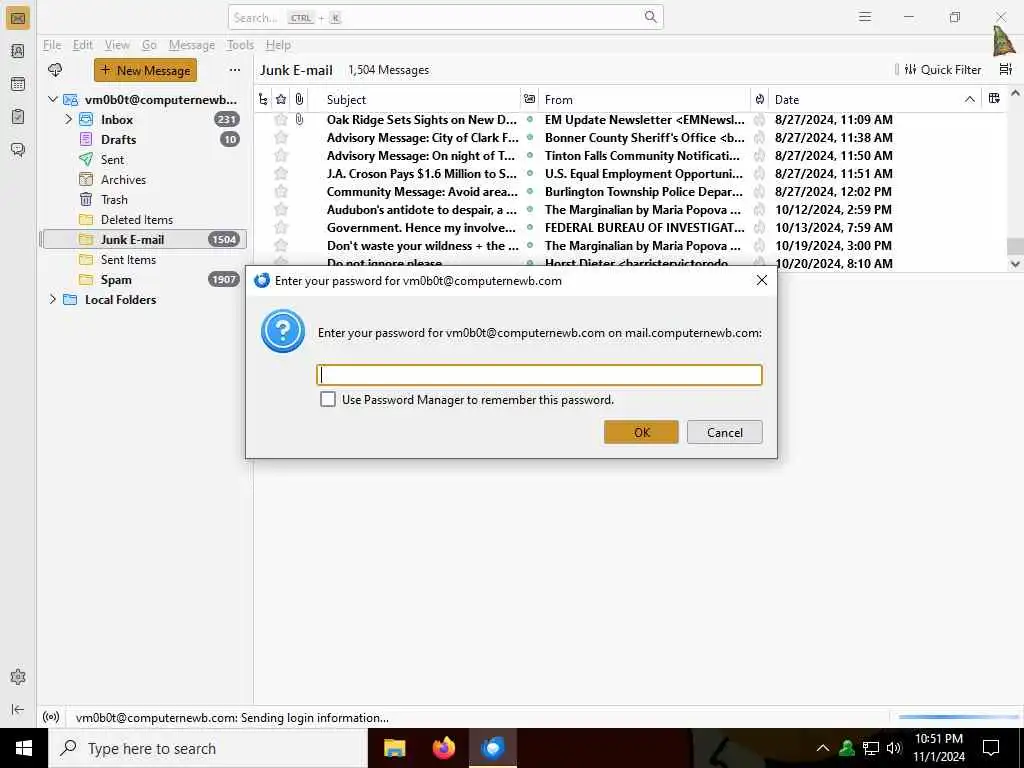Show hidden system tray icons

click(823, 748)
